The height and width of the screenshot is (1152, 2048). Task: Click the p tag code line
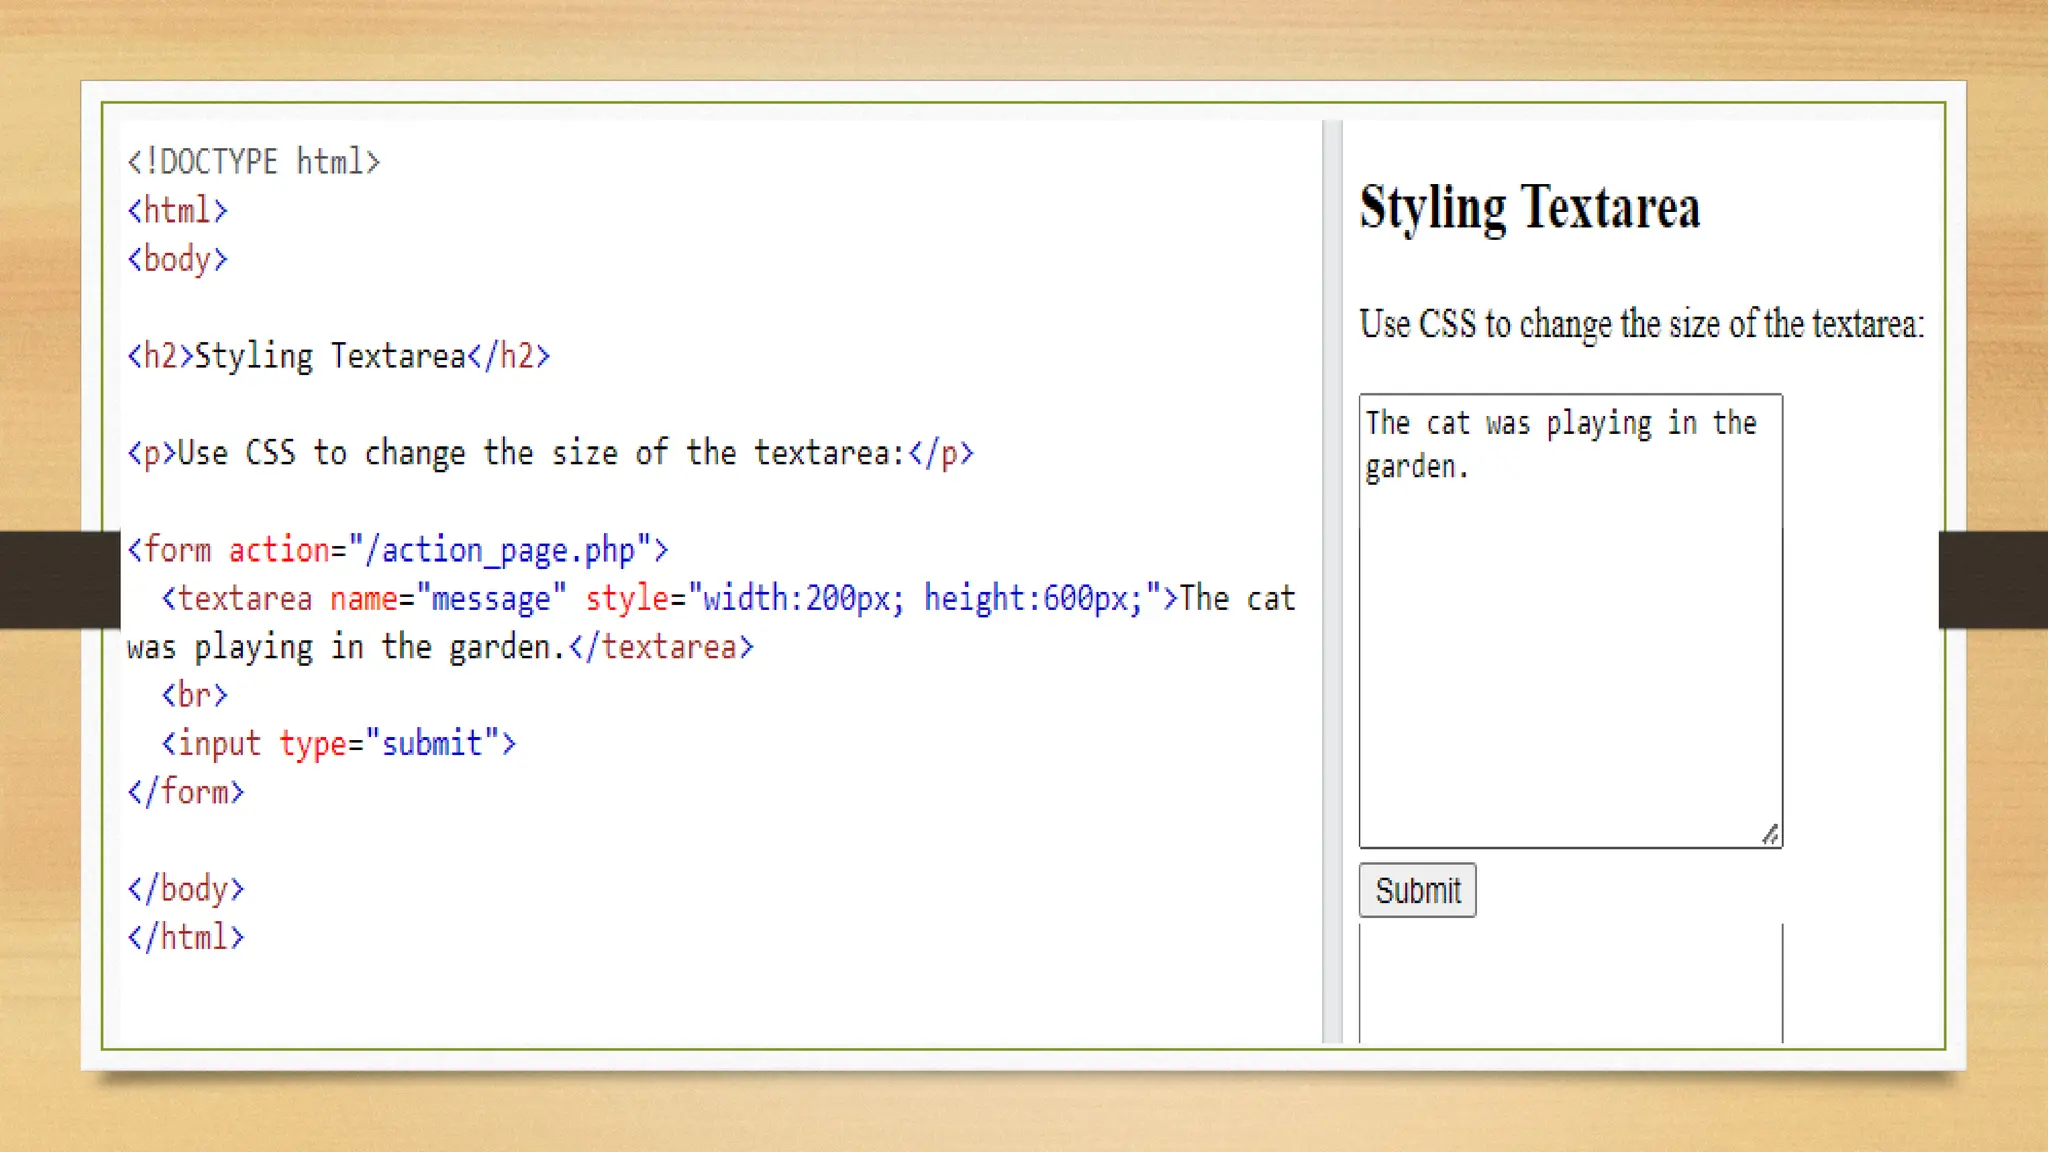550,453
